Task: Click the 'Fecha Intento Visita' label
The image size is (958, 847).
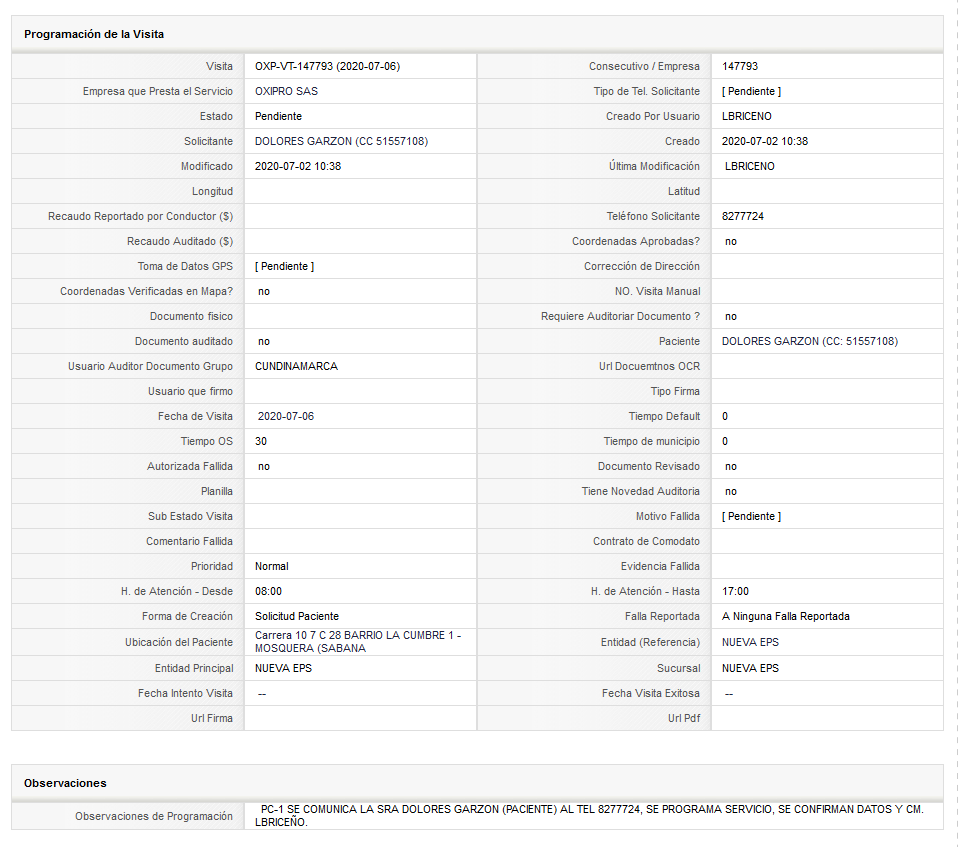Action: (185, 694)
